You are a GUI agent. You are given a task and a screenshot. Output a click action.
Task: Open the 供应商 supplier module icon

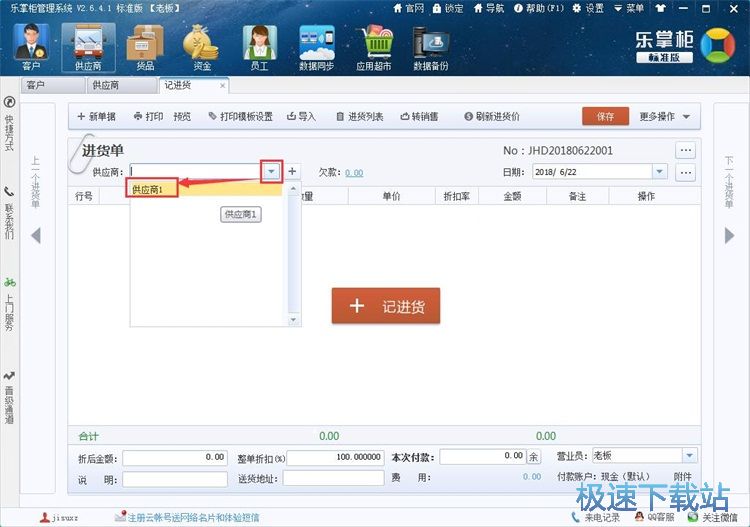(x=88, y=47)
